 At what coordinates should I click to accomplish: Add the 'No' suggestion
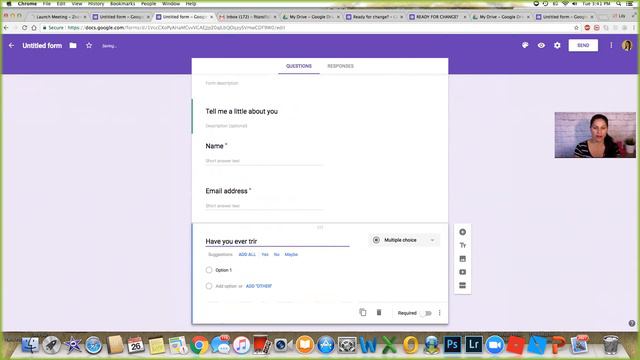click(x=276, y=254)
